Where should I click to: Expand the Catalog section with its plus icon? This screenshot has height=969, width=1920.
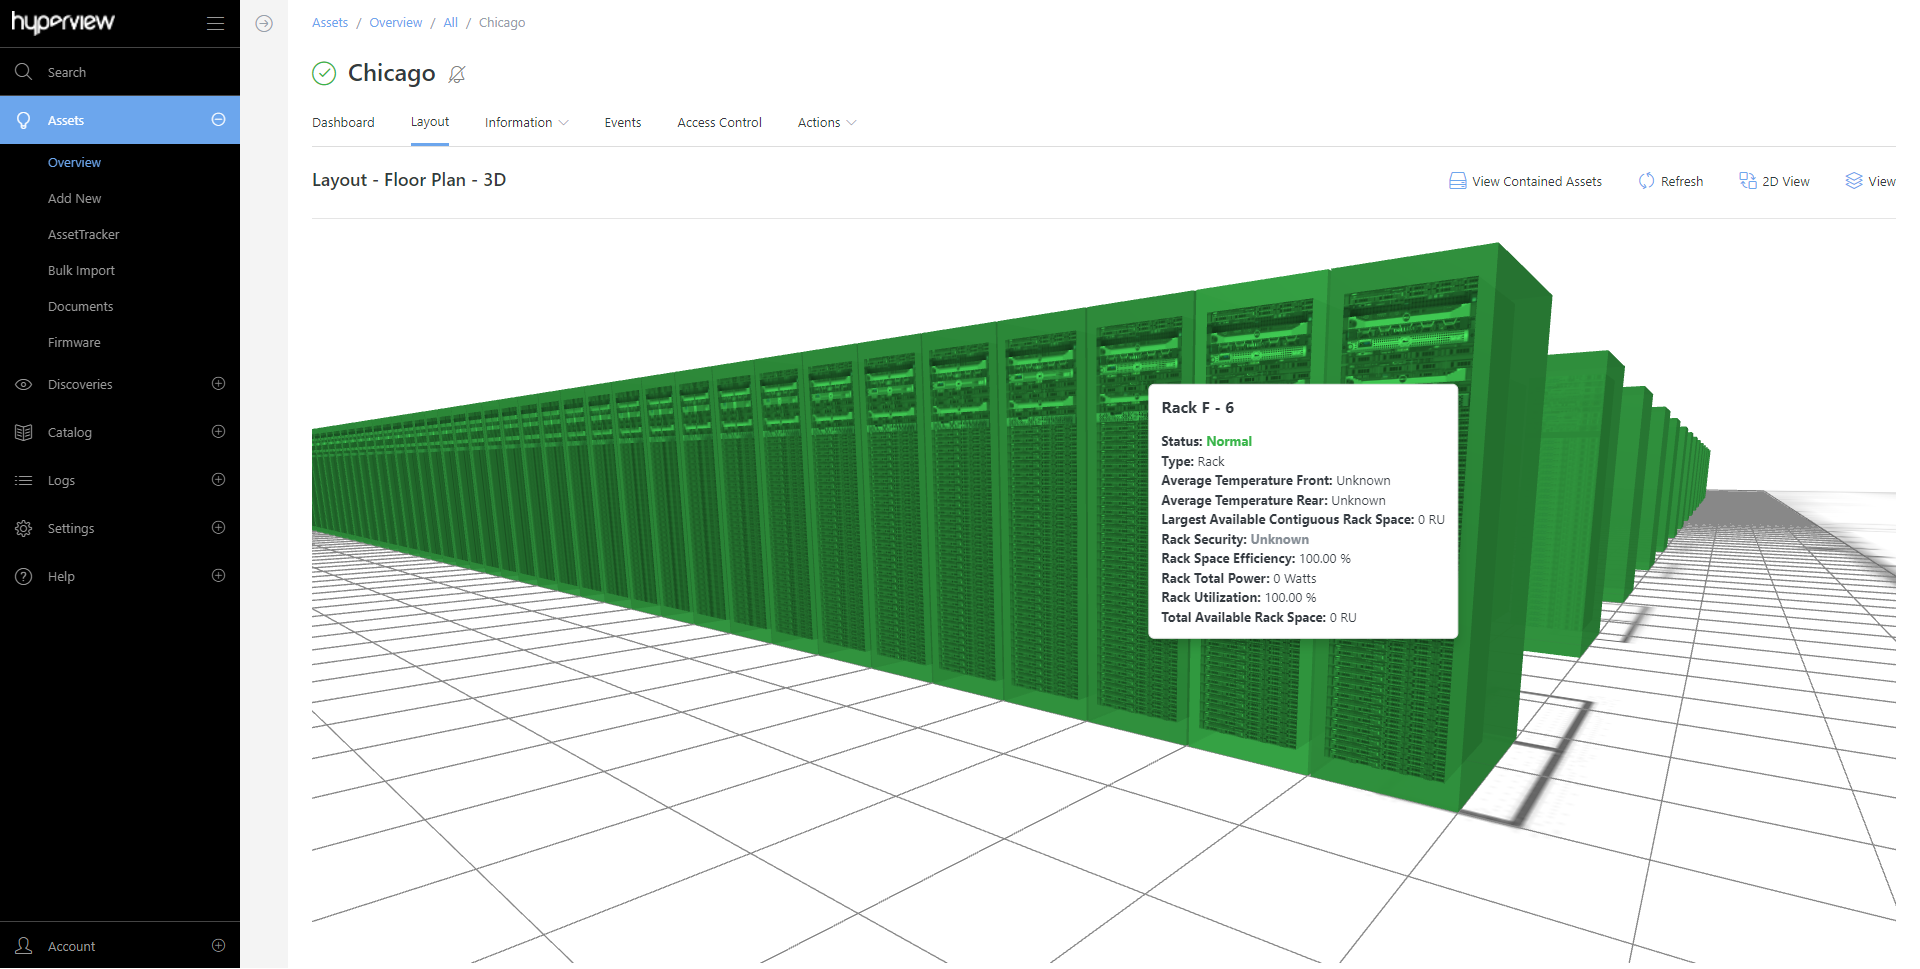218,432
